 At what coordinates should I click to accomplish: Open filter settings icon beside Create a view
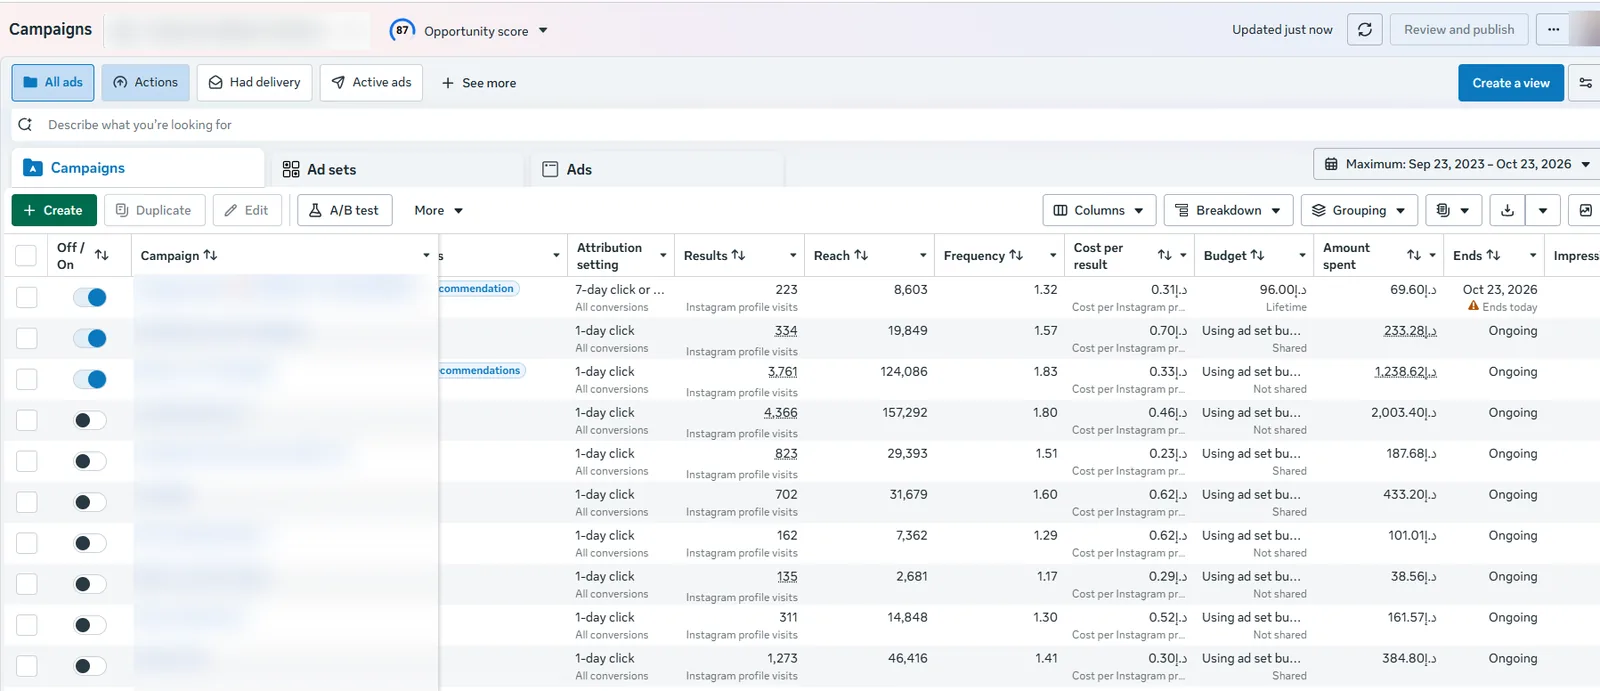tap(1585, 83)
